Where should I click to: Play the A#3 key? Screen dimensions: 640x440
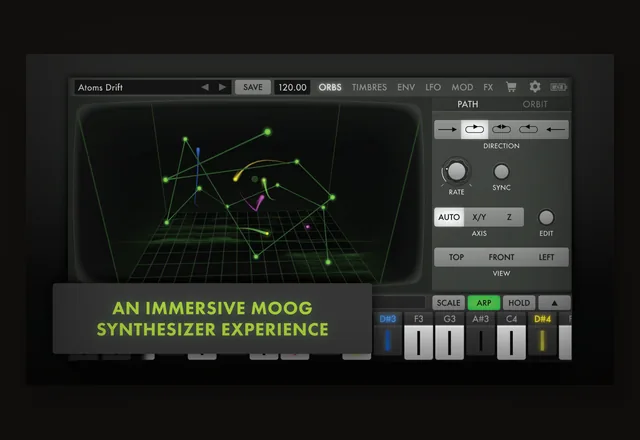tap(480, 336)
